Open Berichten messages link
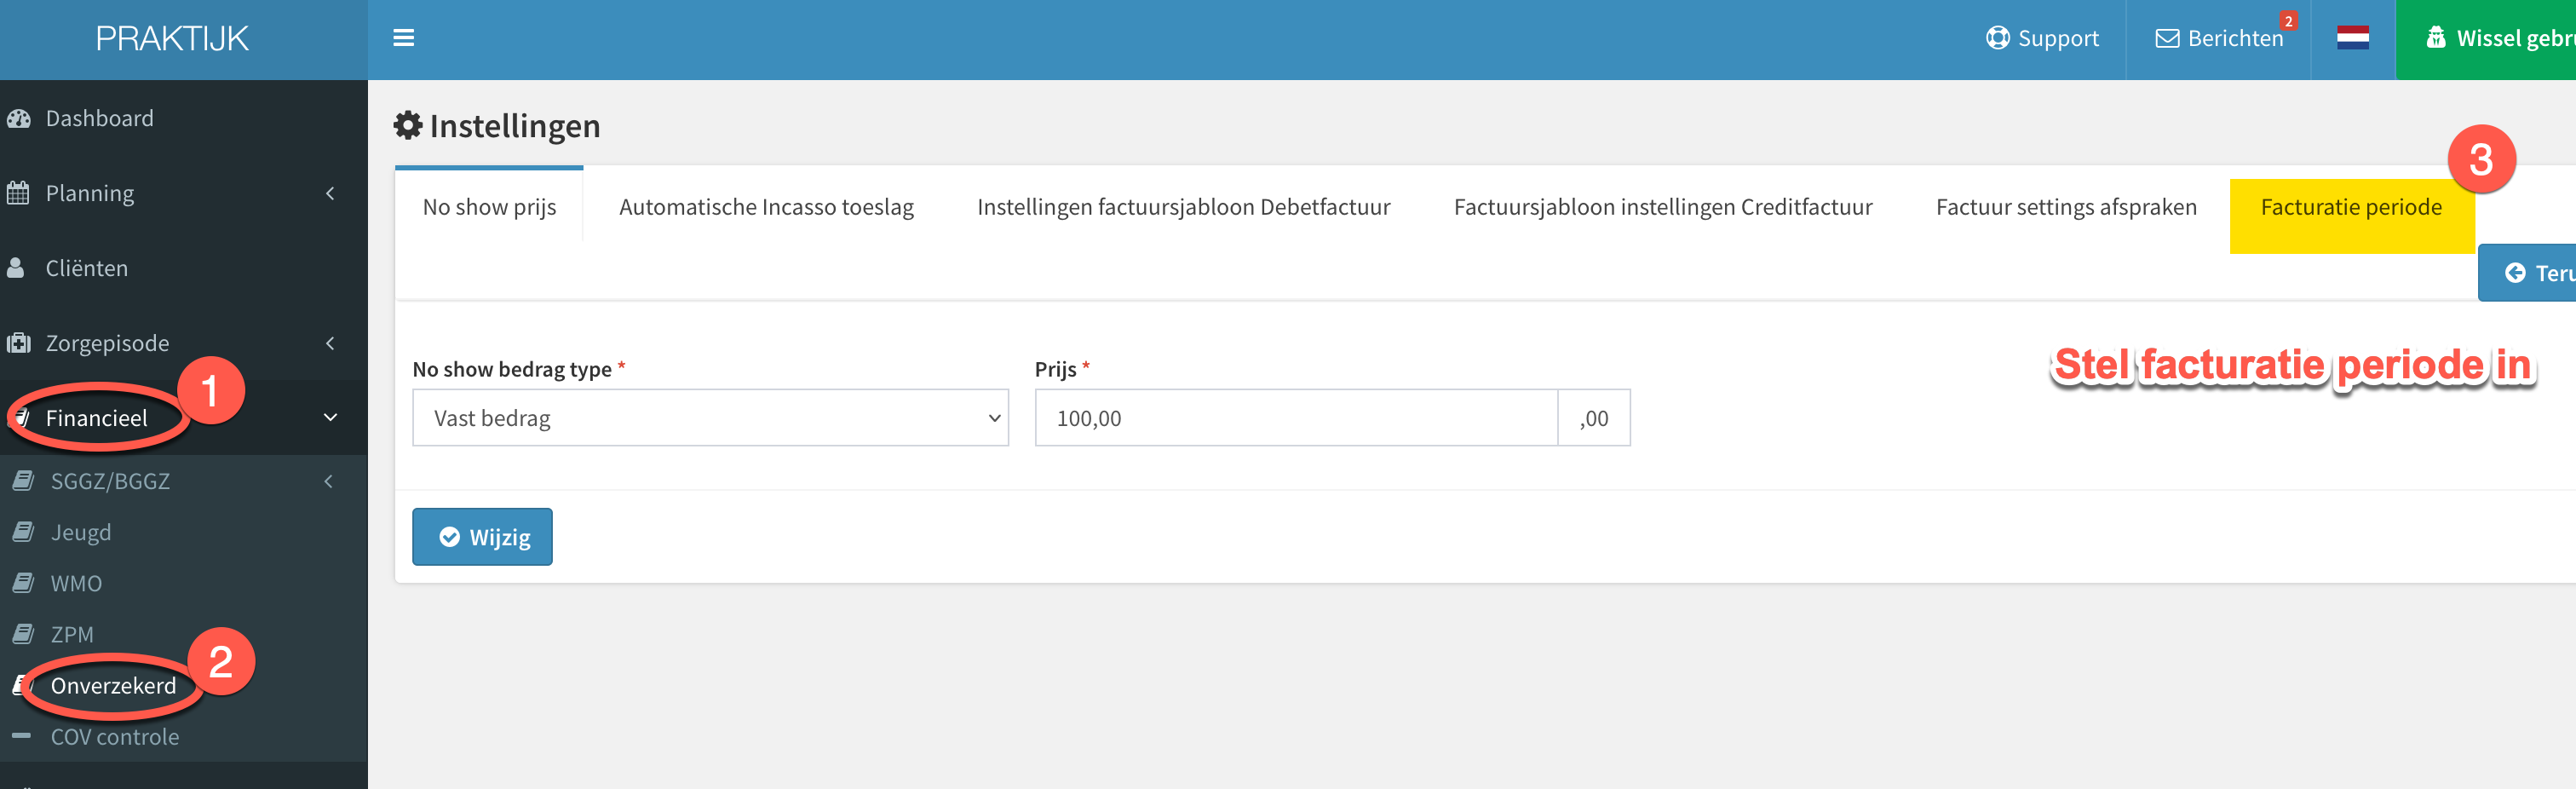This screenshot has height=789, width=2576. 2218,39
